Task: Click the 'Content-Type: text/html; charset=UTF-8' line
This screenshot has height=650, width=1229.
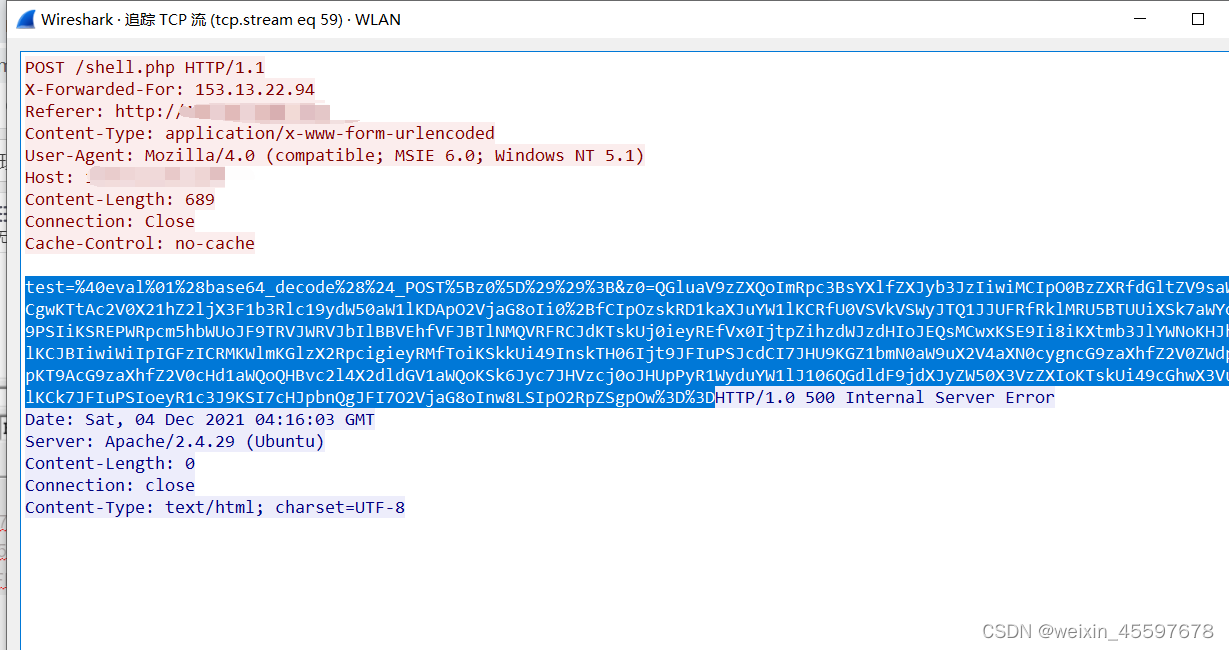Action: (215, 507)
